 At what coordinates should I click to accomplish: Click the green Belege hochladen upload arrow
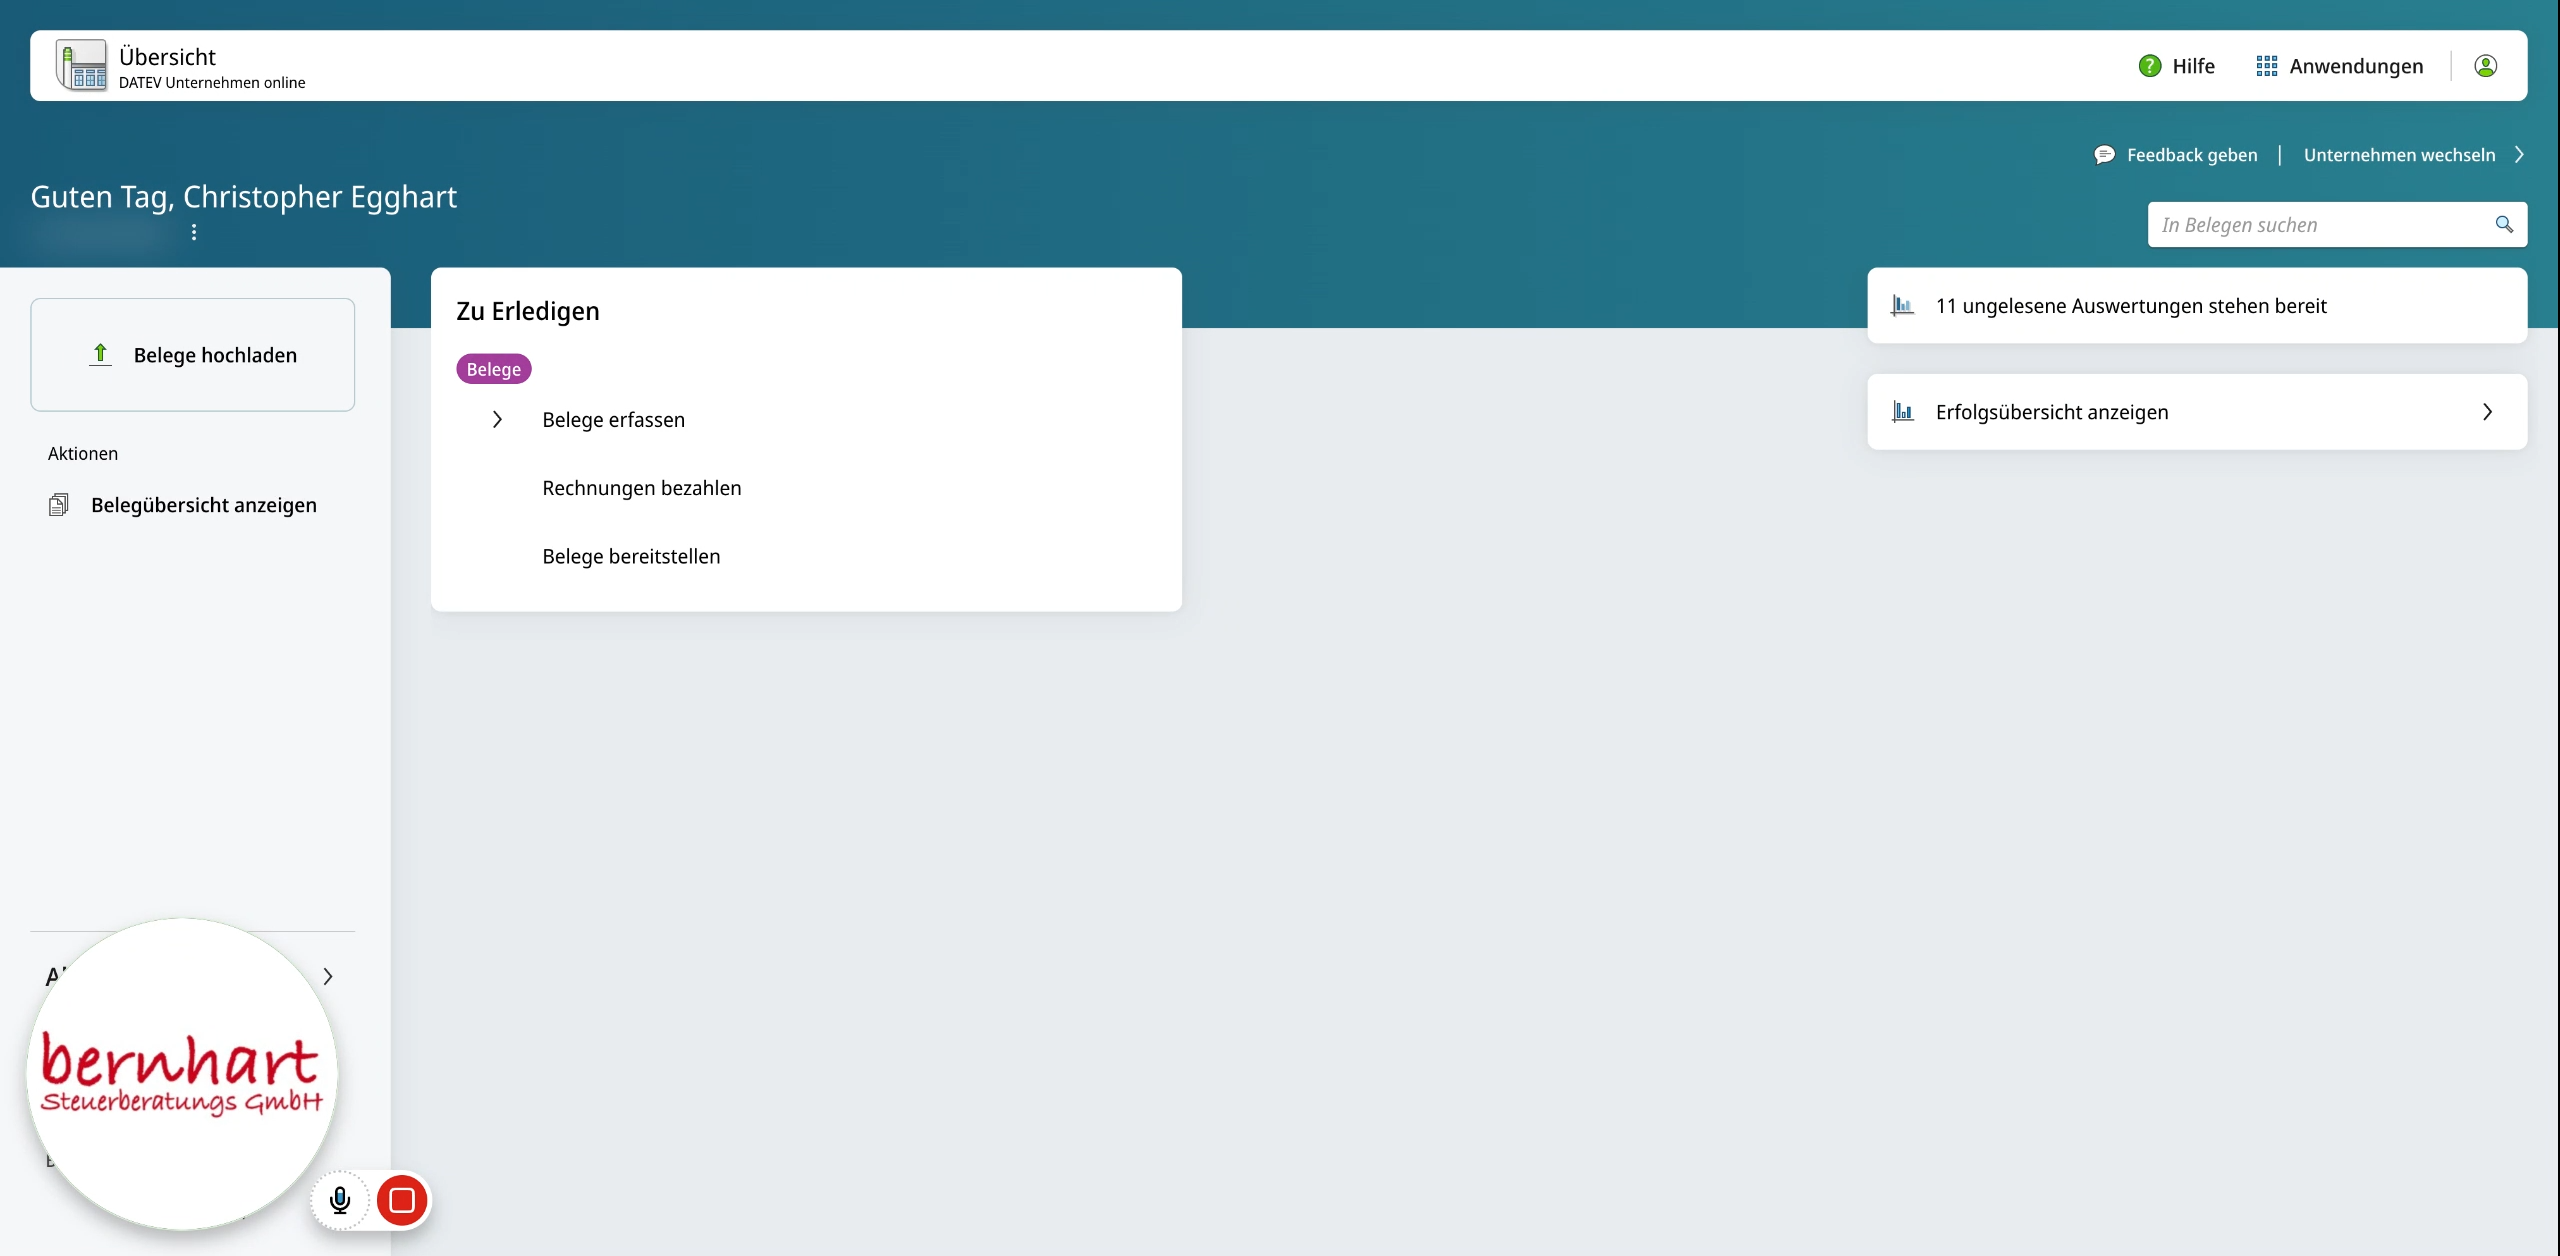point(100,354)
